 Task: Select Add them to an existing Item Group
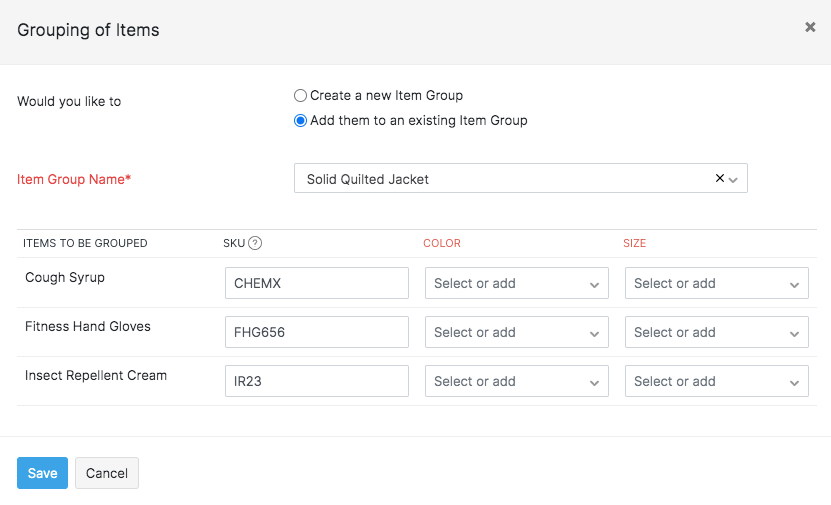tap(301, 121)
